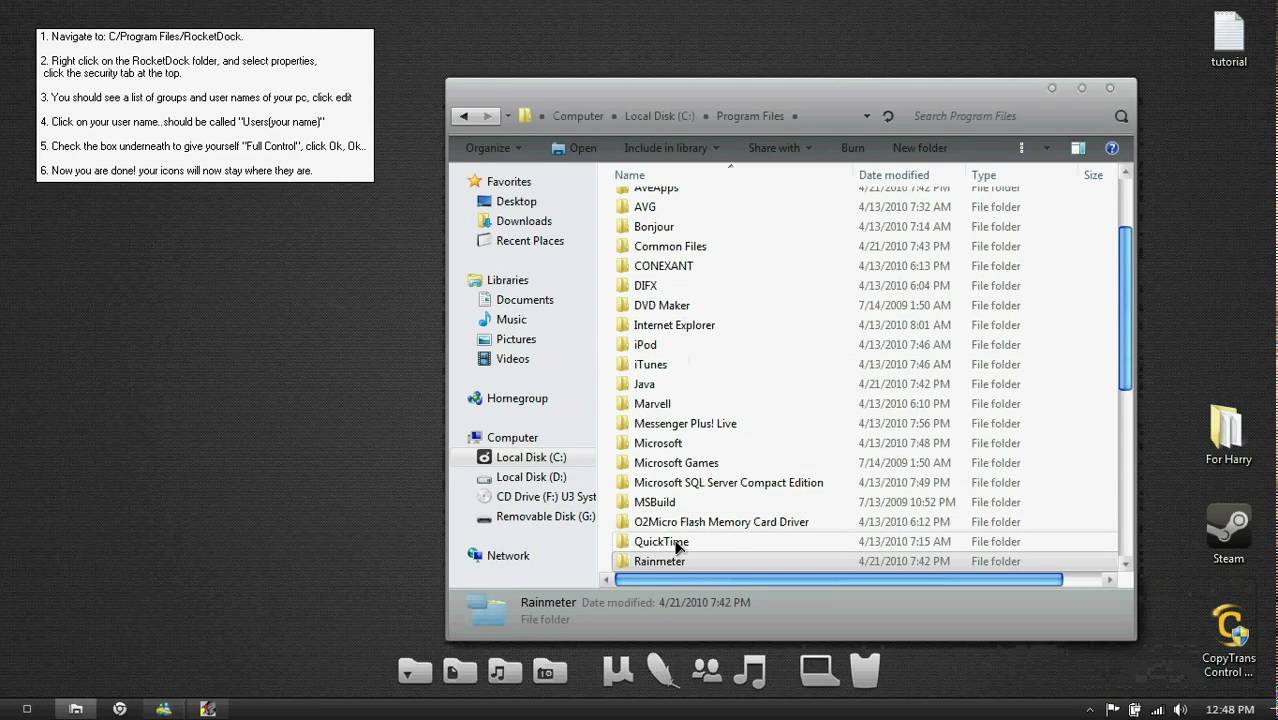Click the Search Program Files field
The image size is (1278, 720).
tap(1008, 116)
